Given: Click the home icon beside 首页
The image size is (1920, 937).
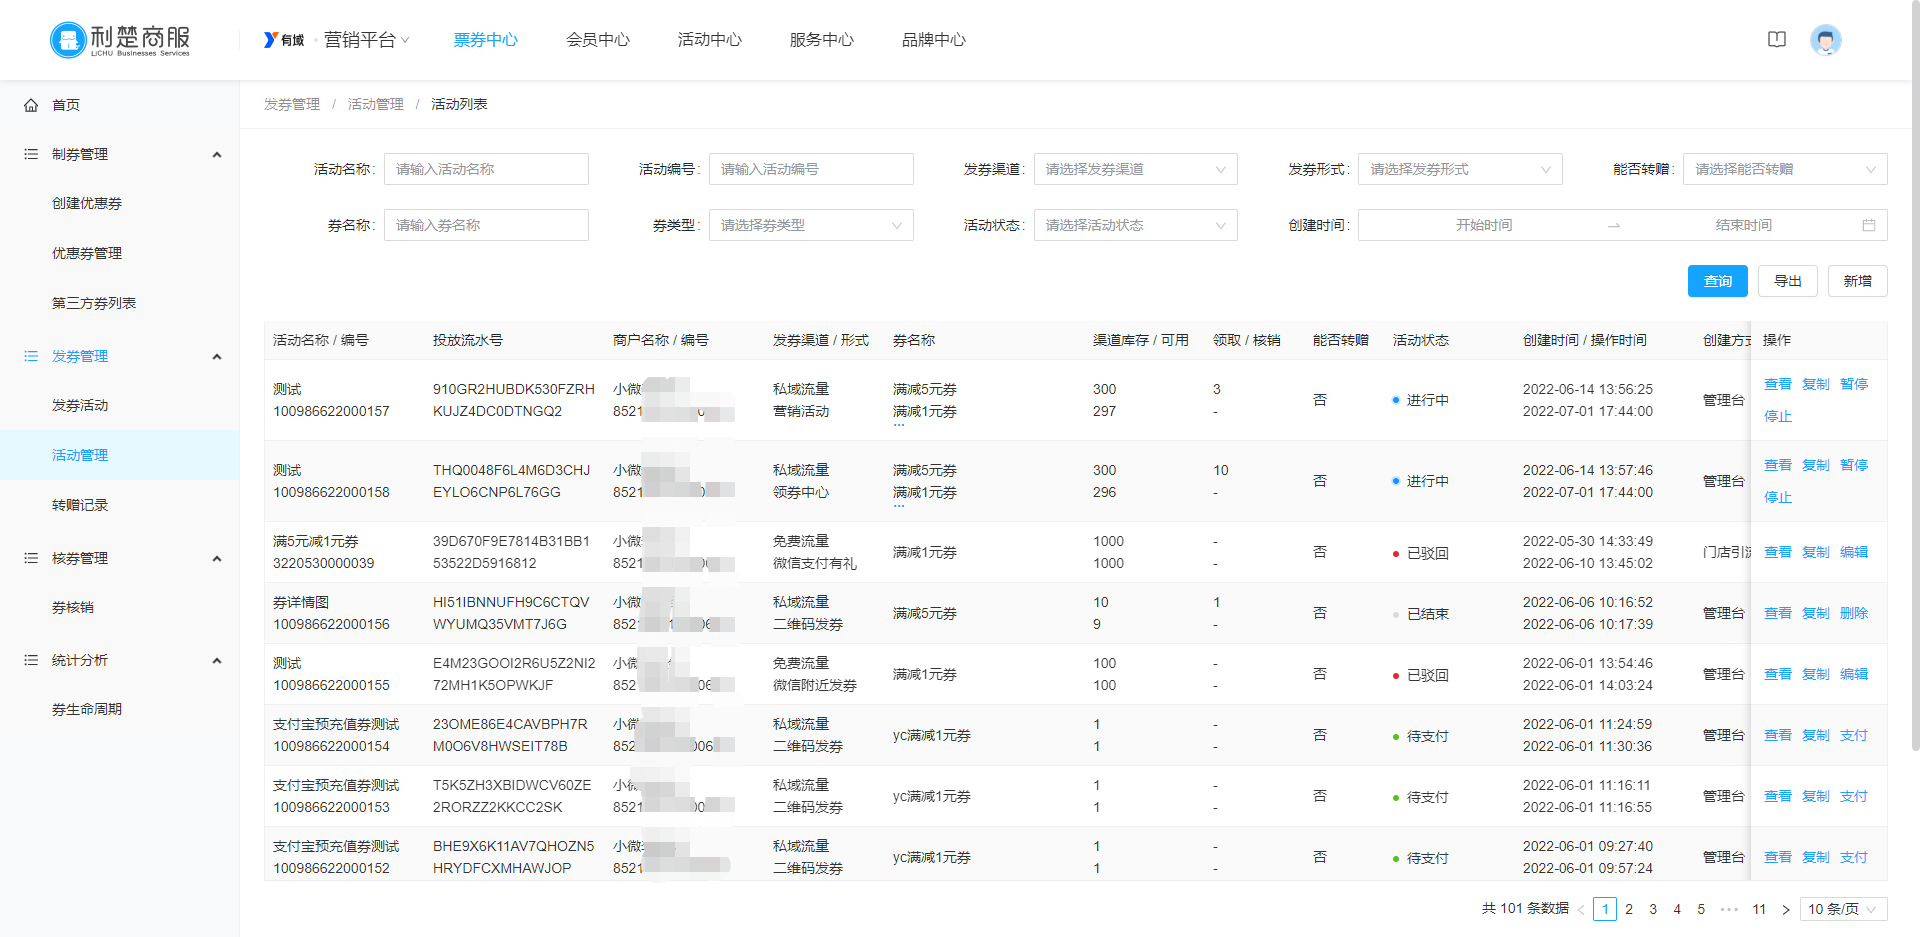Looking at the screenshot, I should coord(31,105).
